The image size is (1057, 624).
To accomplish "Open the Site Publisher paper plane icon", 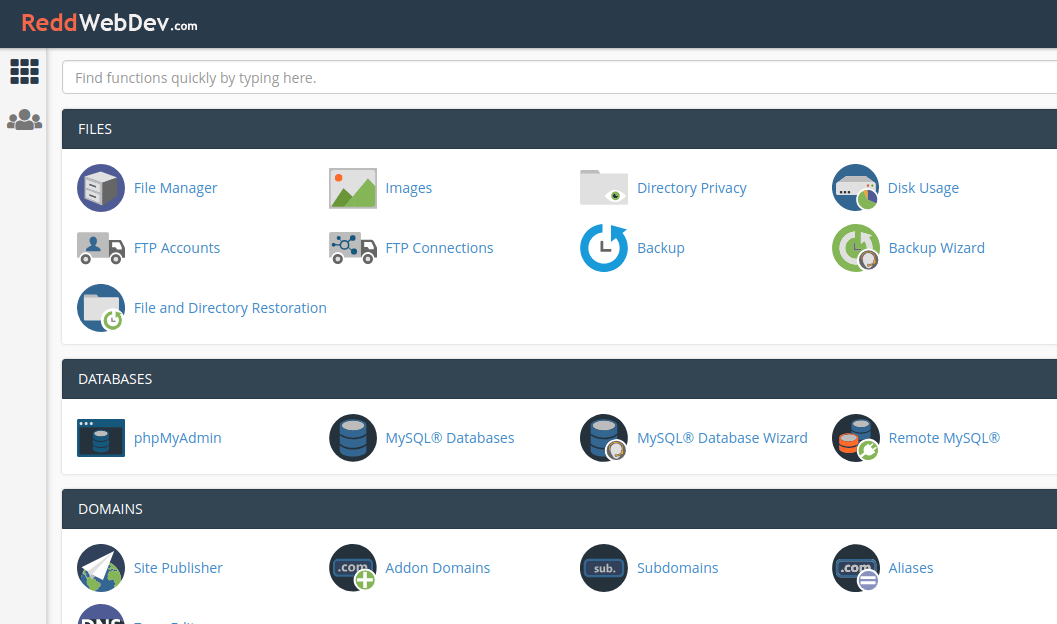I will point(101,568).
